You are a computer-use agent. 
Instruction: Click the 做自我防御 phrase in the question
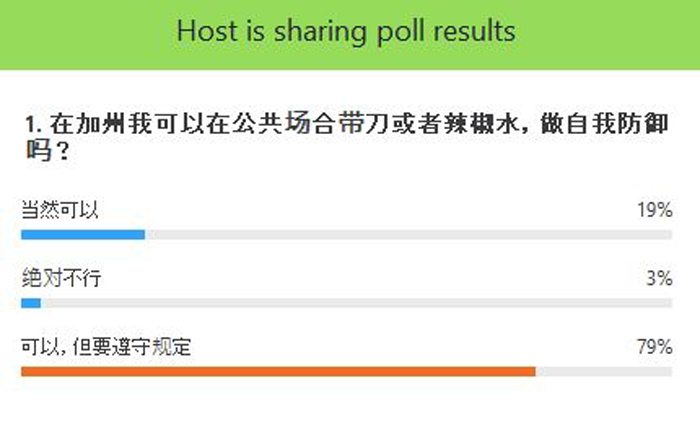point(604,124)
